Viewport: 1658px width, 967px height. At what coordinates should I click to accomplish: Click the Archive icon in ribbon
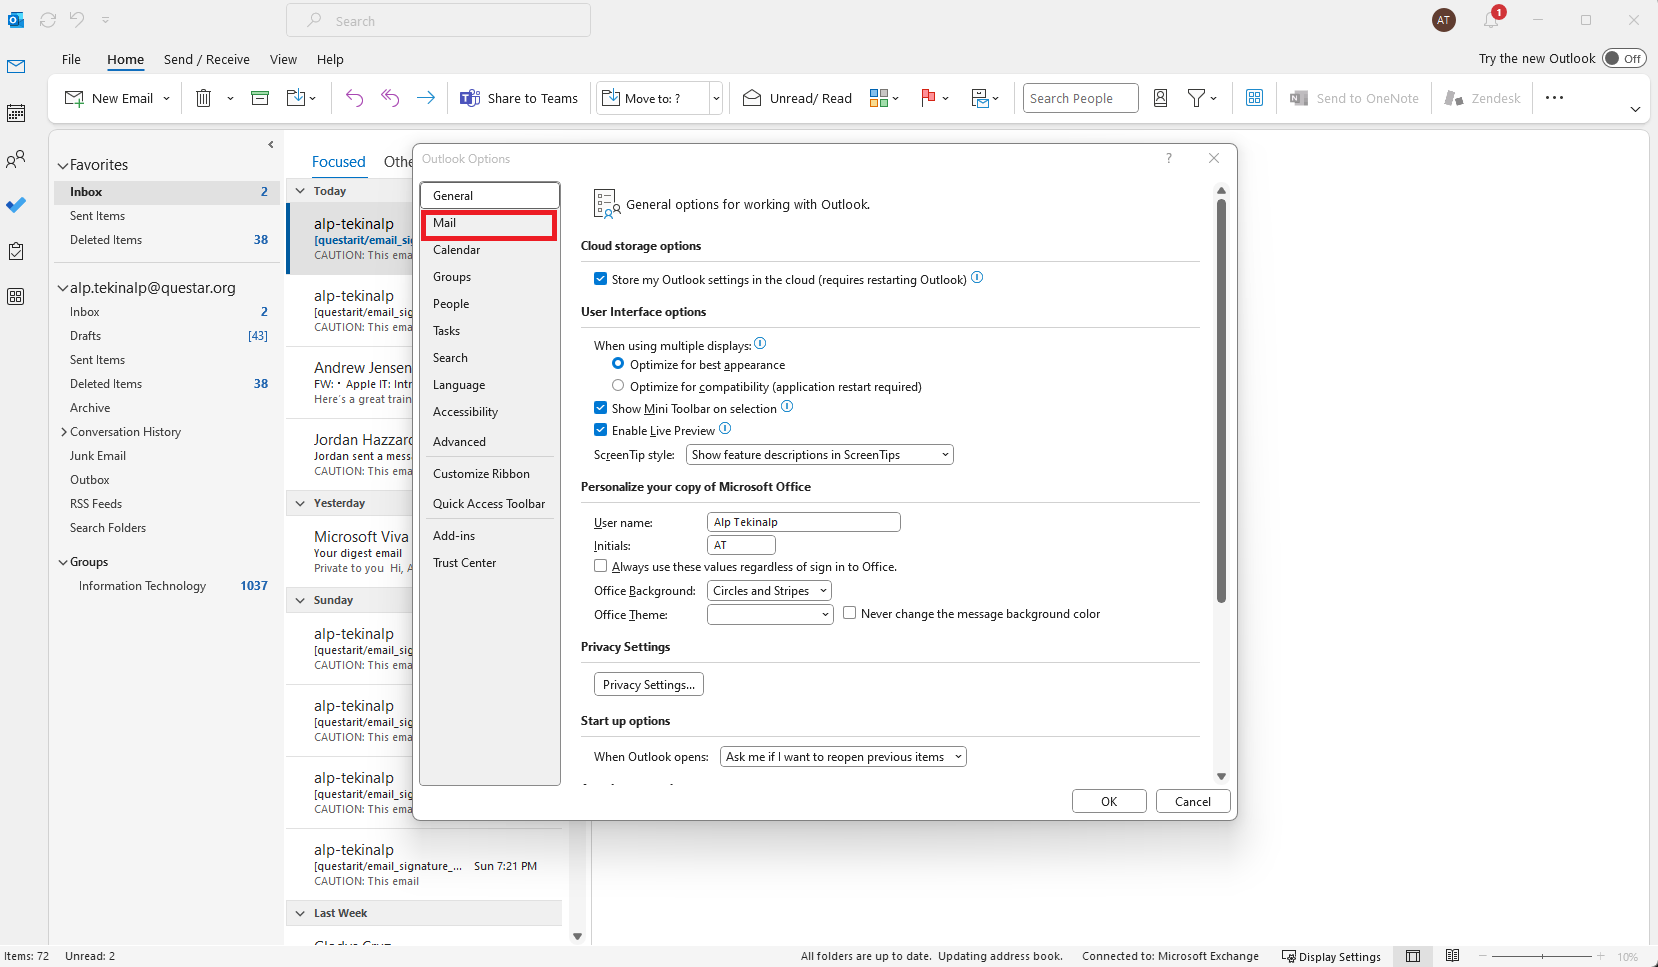click(260, 98)
